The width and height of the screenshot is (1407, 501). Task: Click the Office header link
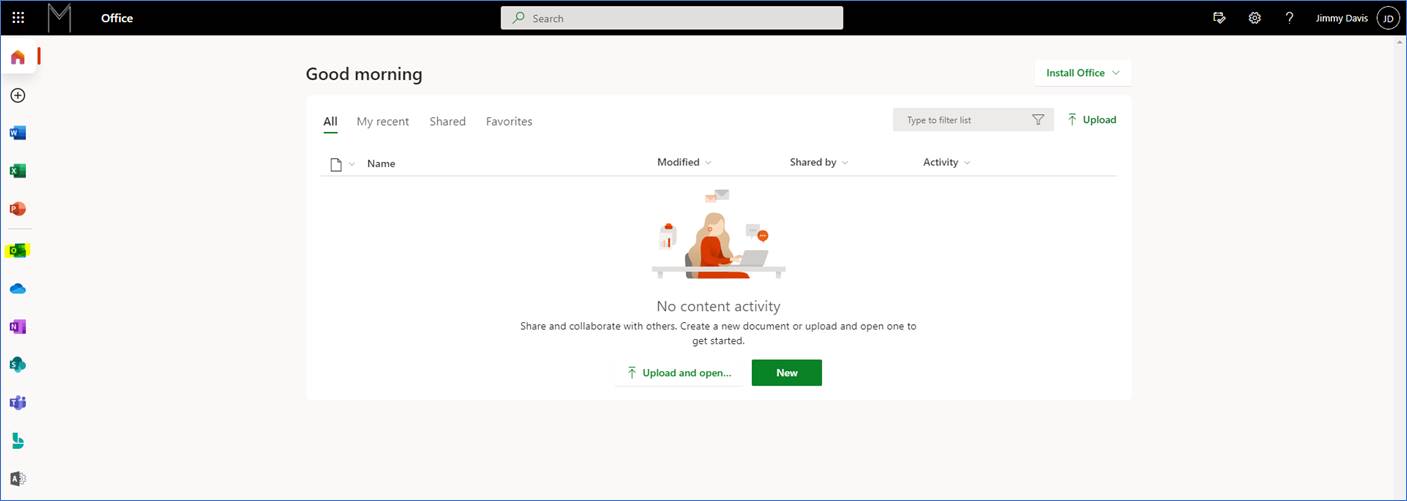117,18
